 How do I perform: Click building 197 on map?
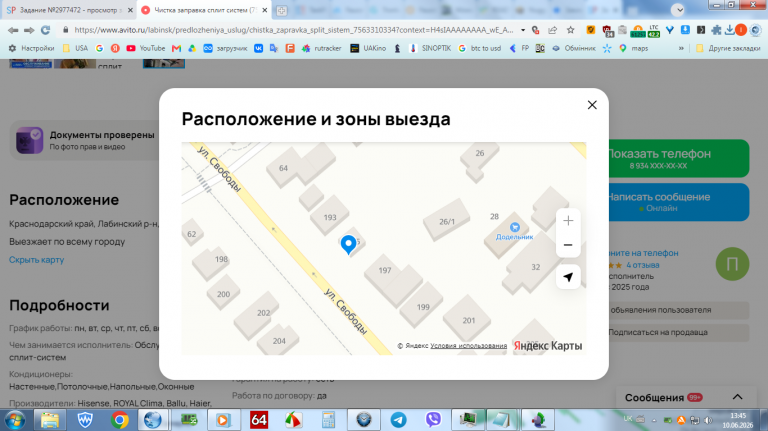(x=385, y=270)
